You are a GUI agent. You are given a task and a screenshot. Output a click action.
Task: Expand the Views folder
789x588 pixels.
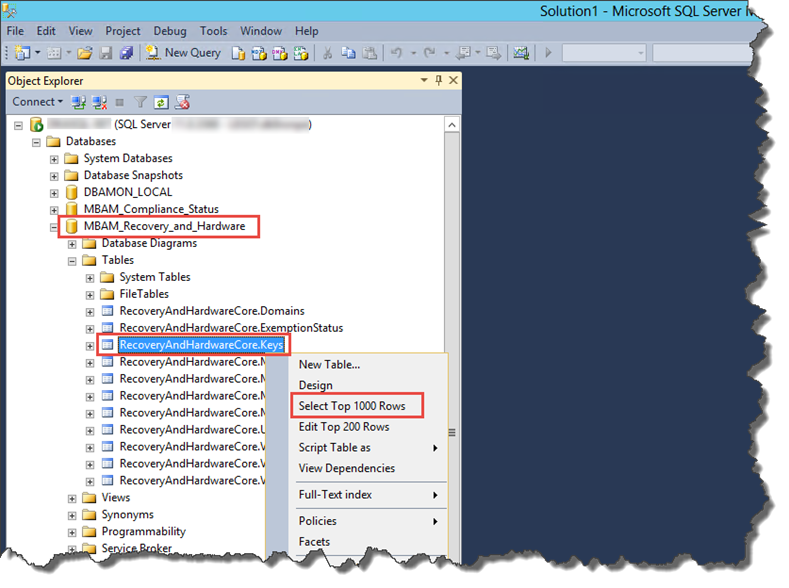point(72,498)
